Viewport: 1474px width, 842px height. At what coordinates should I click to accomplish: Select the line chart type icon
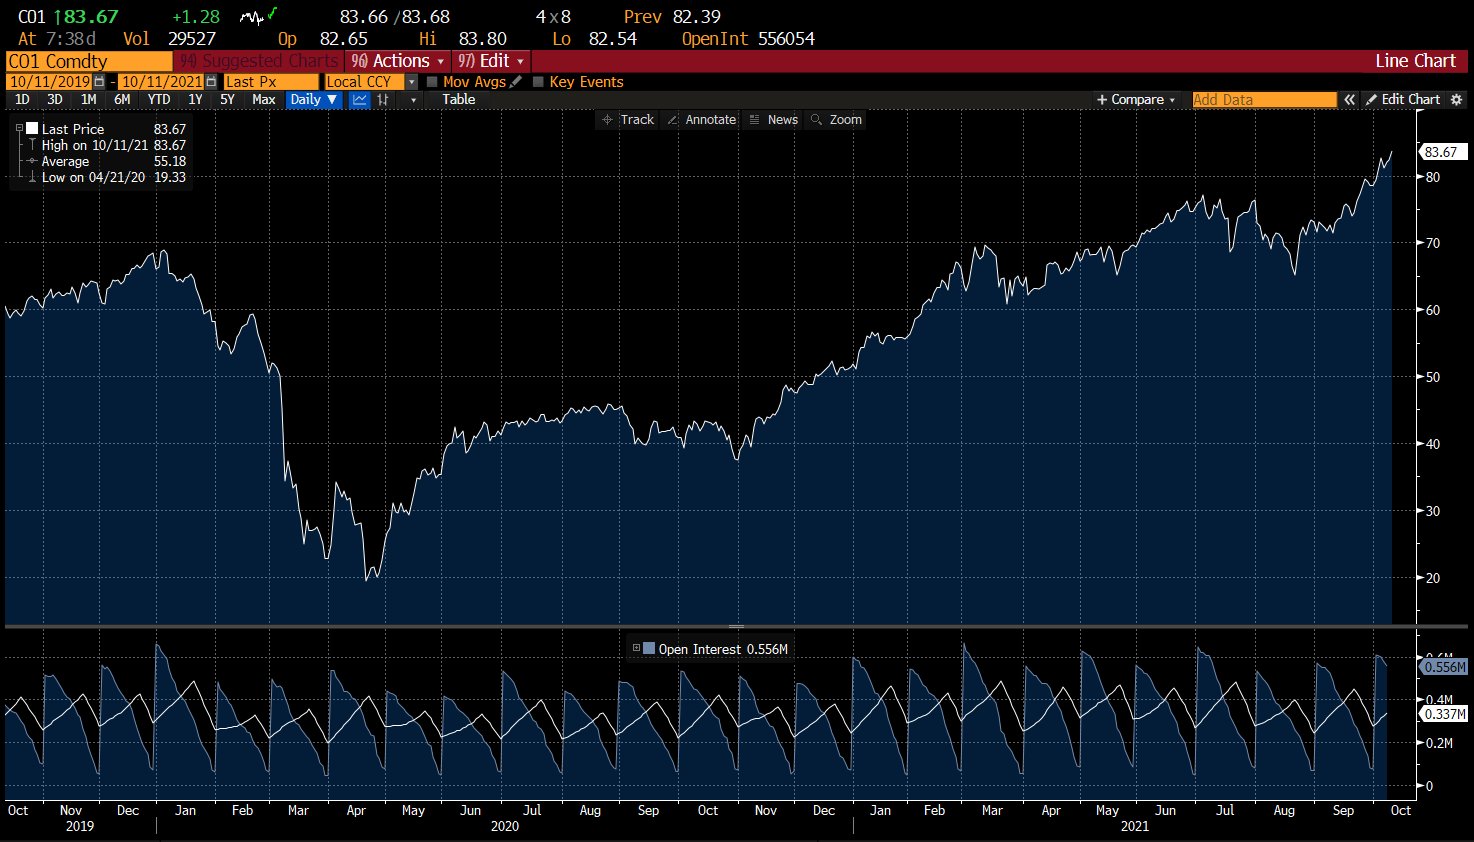pyautogui.click(x=359, y=100)
